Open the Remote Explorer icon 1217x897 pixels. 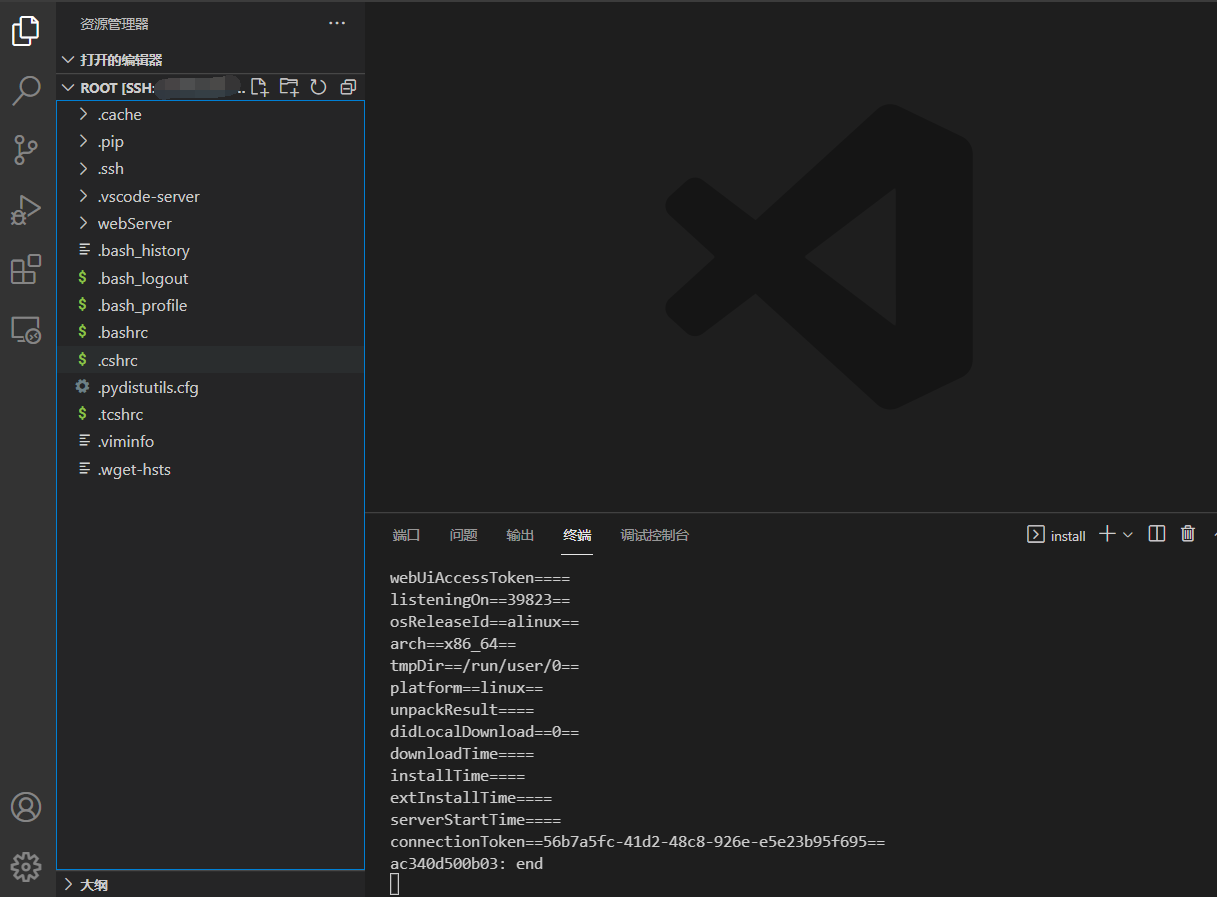[26, 329]
